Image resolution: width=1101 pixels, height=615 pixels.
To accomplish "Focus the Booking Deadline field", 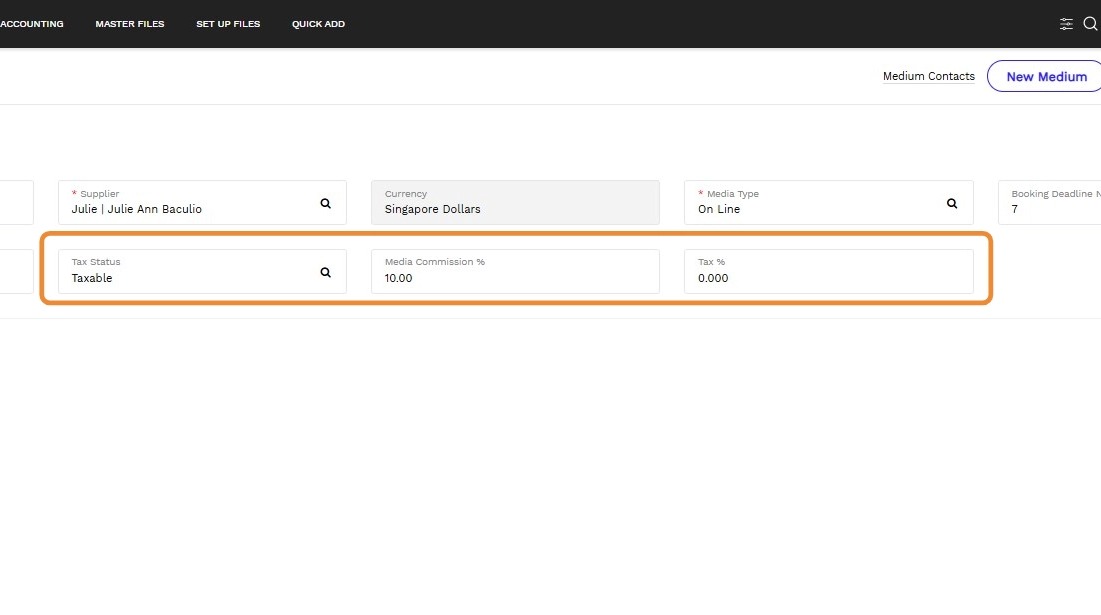I will coord(1050,203).
